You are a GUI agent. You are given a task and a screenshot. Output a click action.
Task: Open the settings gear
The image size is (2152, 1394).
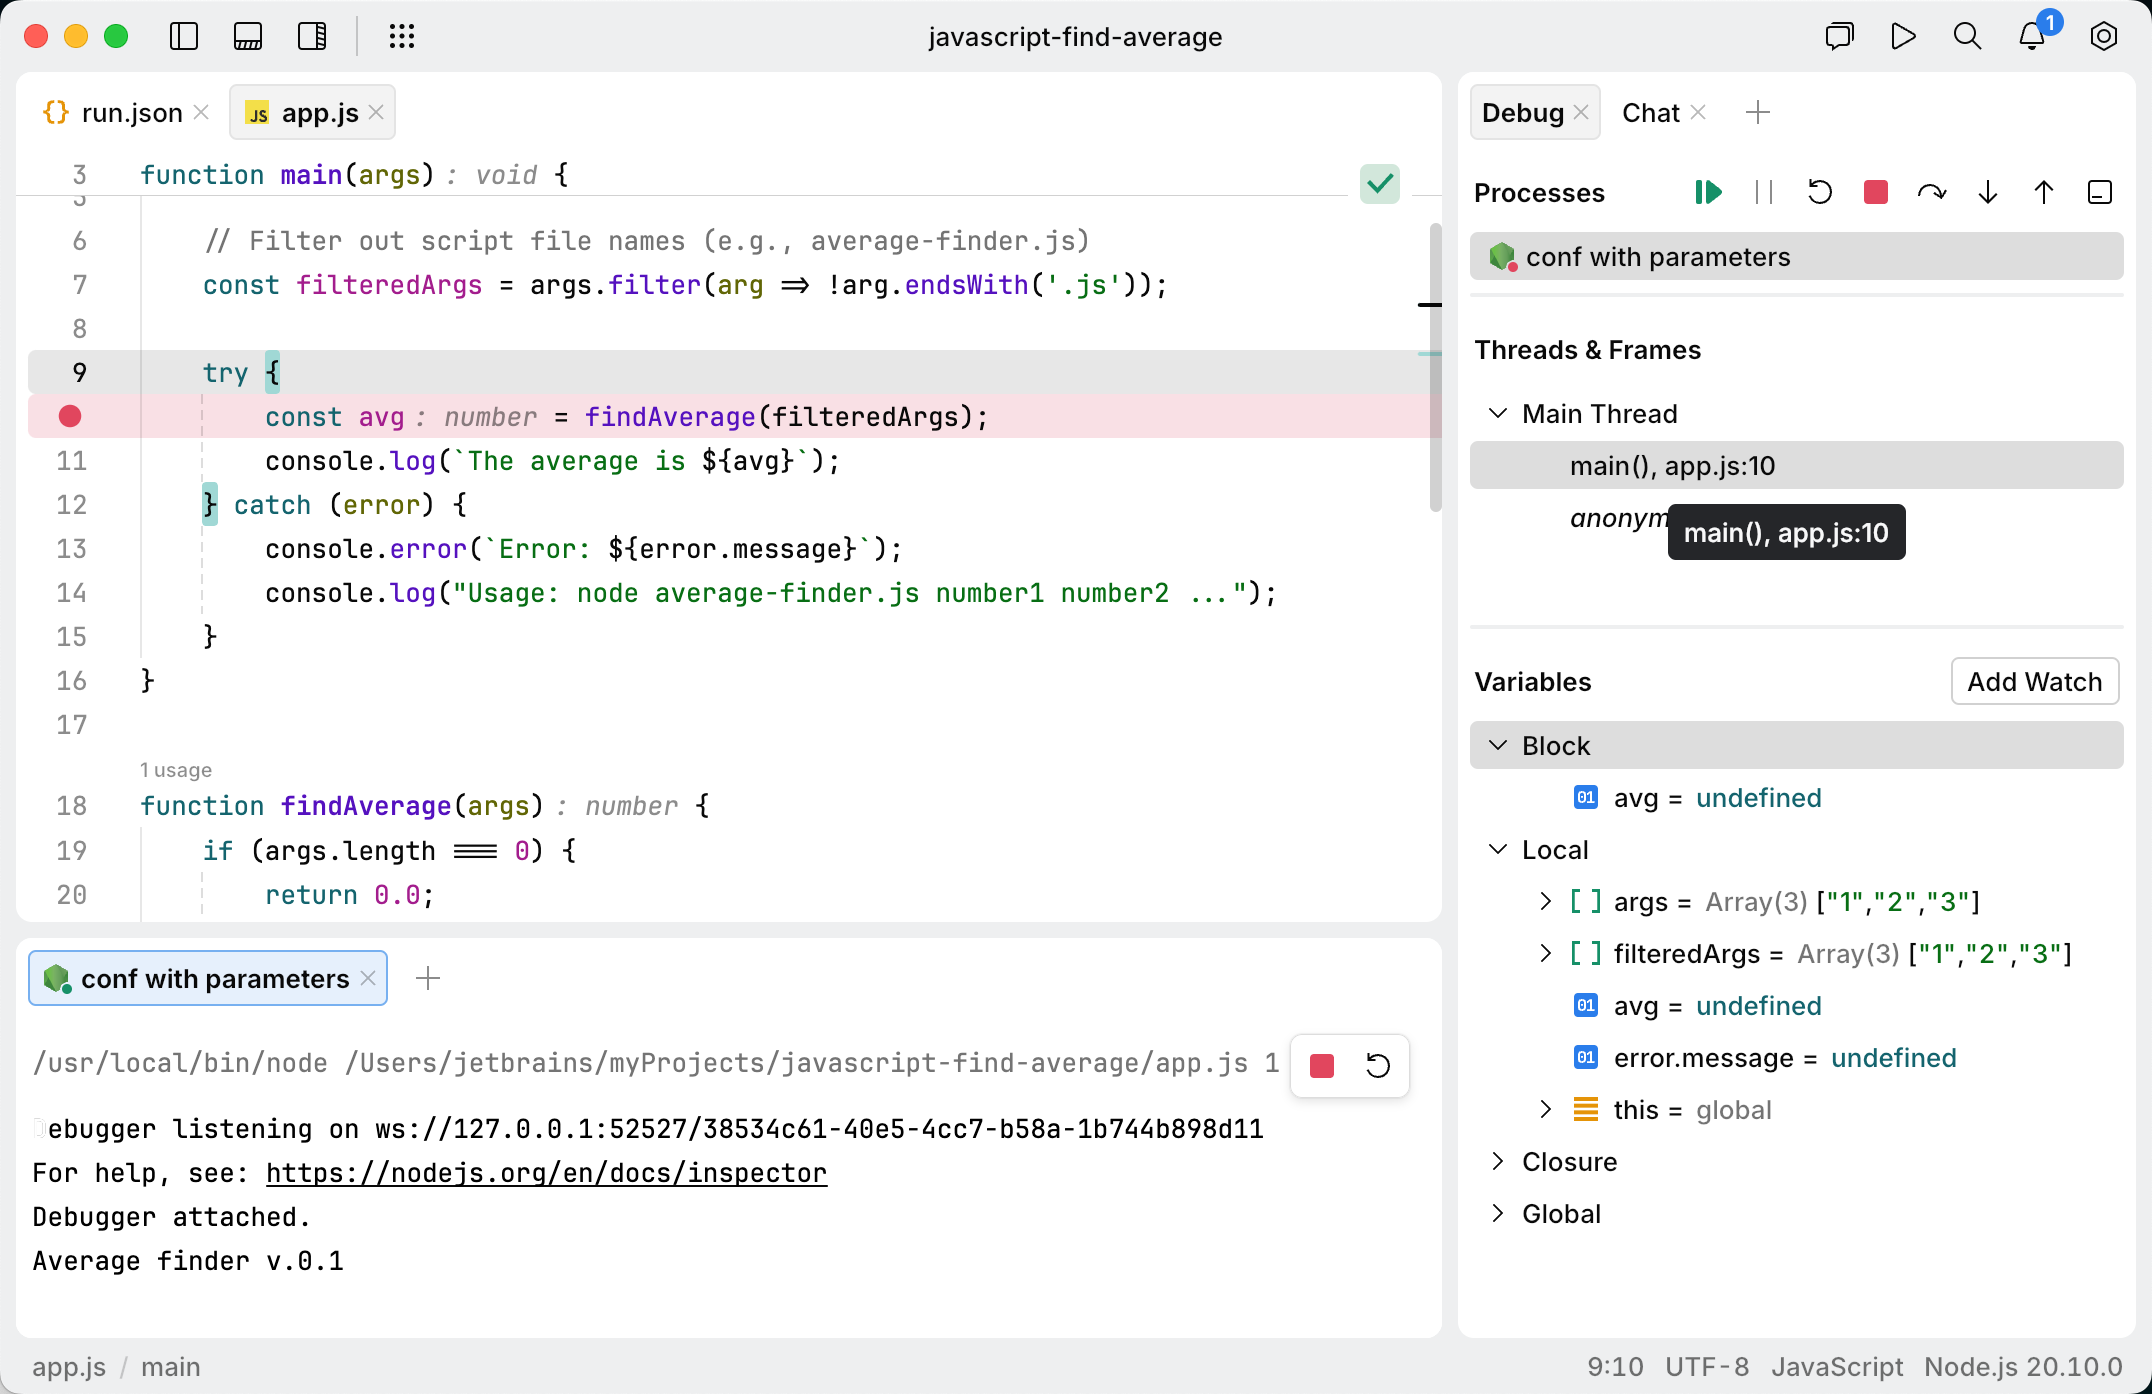tap(2102, 36)
